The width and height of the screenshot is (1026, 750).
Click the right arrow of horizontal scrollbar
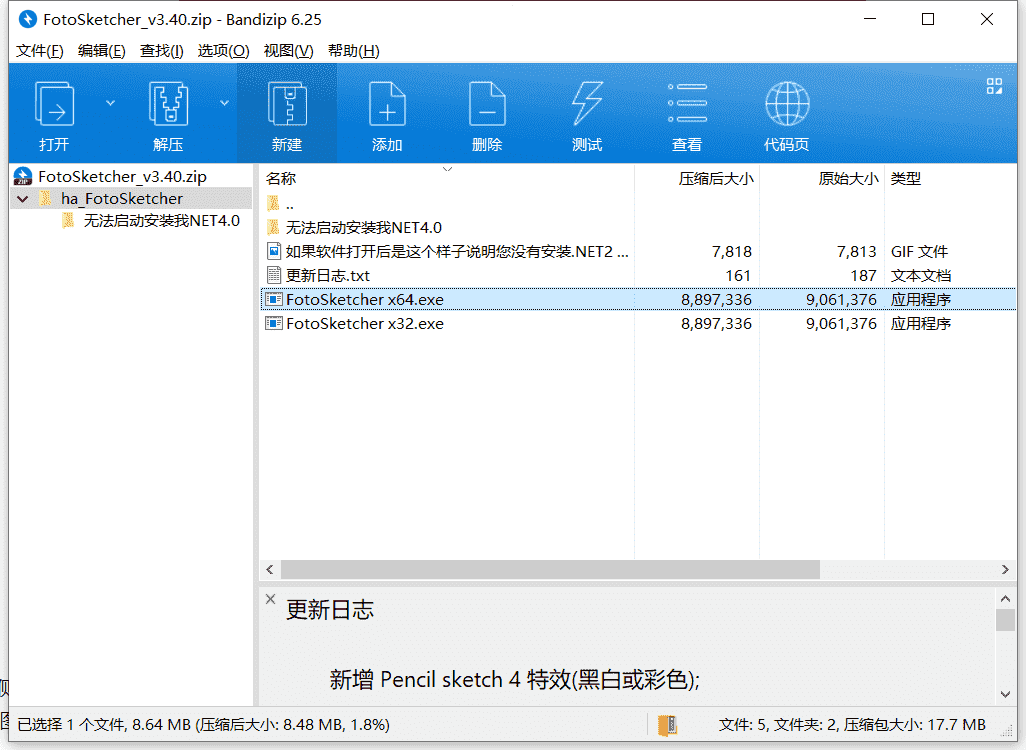pos(1005,570)
